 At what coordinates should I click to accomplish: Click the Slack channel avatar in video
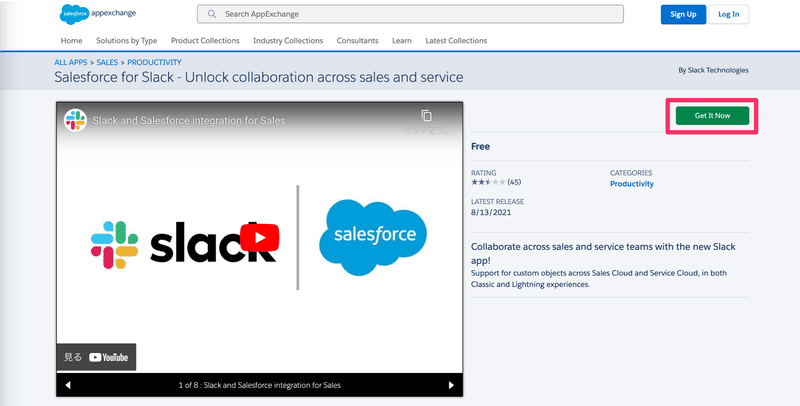tap(75, 120)
